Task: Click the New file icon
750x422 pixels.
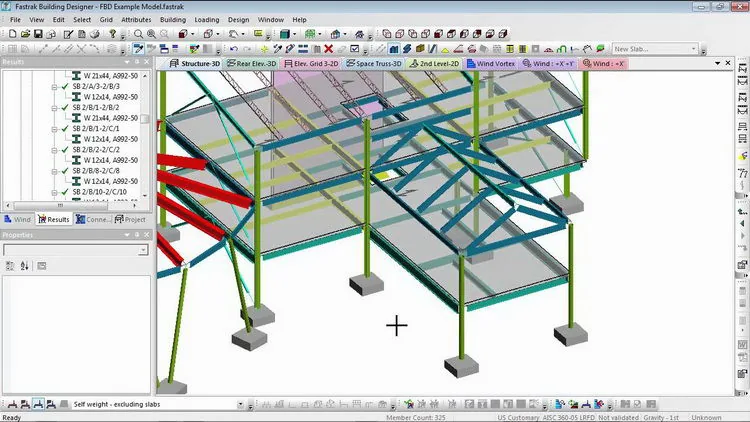Action: pyautogui.click(x=12, y=34)
